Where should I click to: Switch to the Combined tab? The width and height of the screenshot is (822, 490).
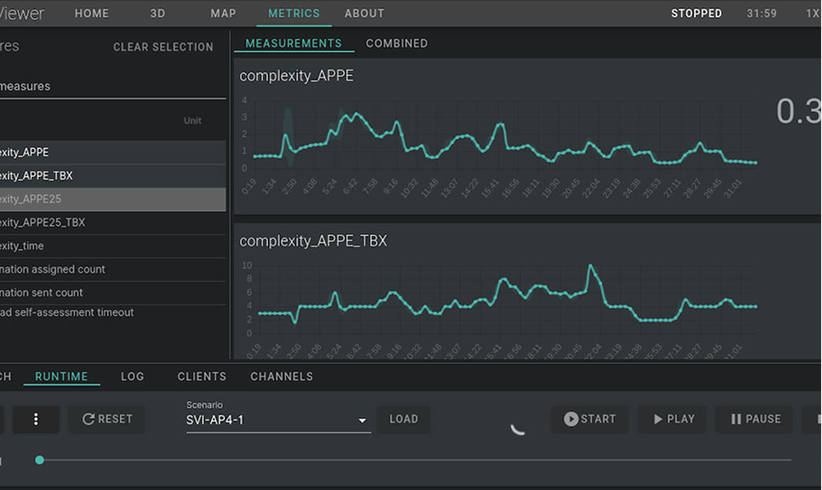[x=397, y=43]
